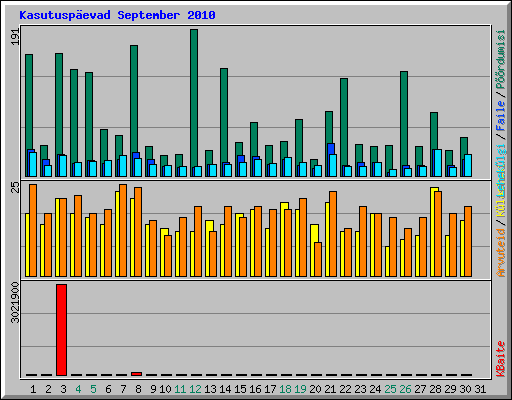The height and width of the screenshot is (400, 512).
Task: Click the yellow bar for day 28
Action: (x=432, y=232)
